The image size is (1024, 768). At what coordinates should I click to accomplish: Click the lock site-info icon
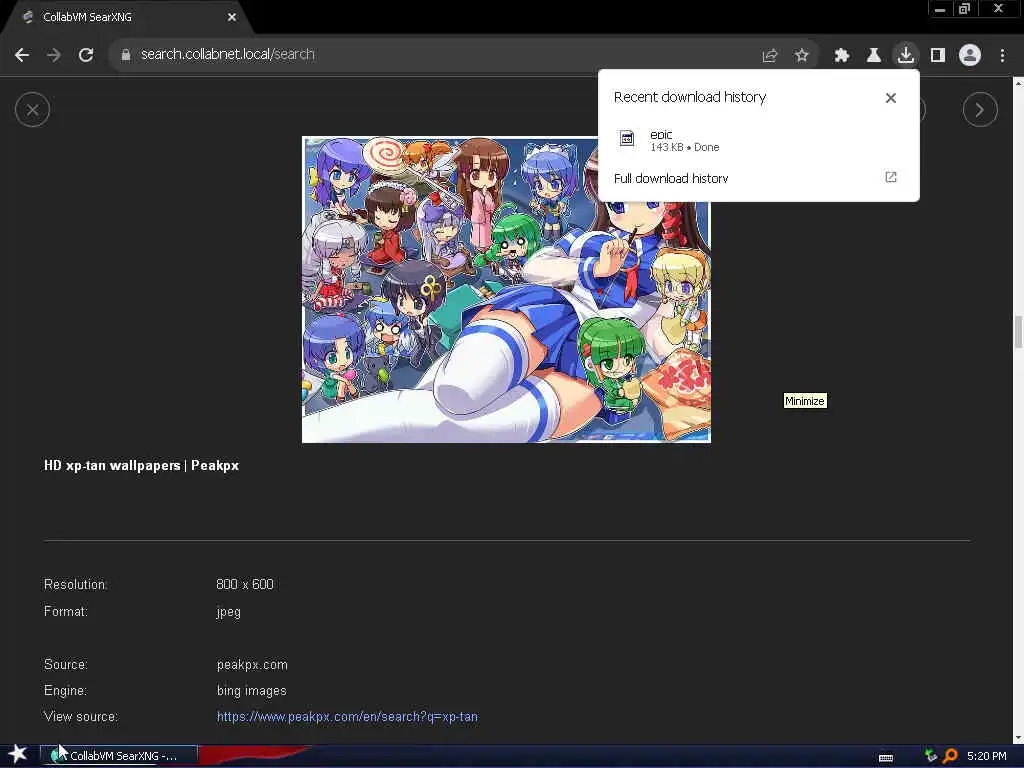pyautogui.click(x=125, y=55)
